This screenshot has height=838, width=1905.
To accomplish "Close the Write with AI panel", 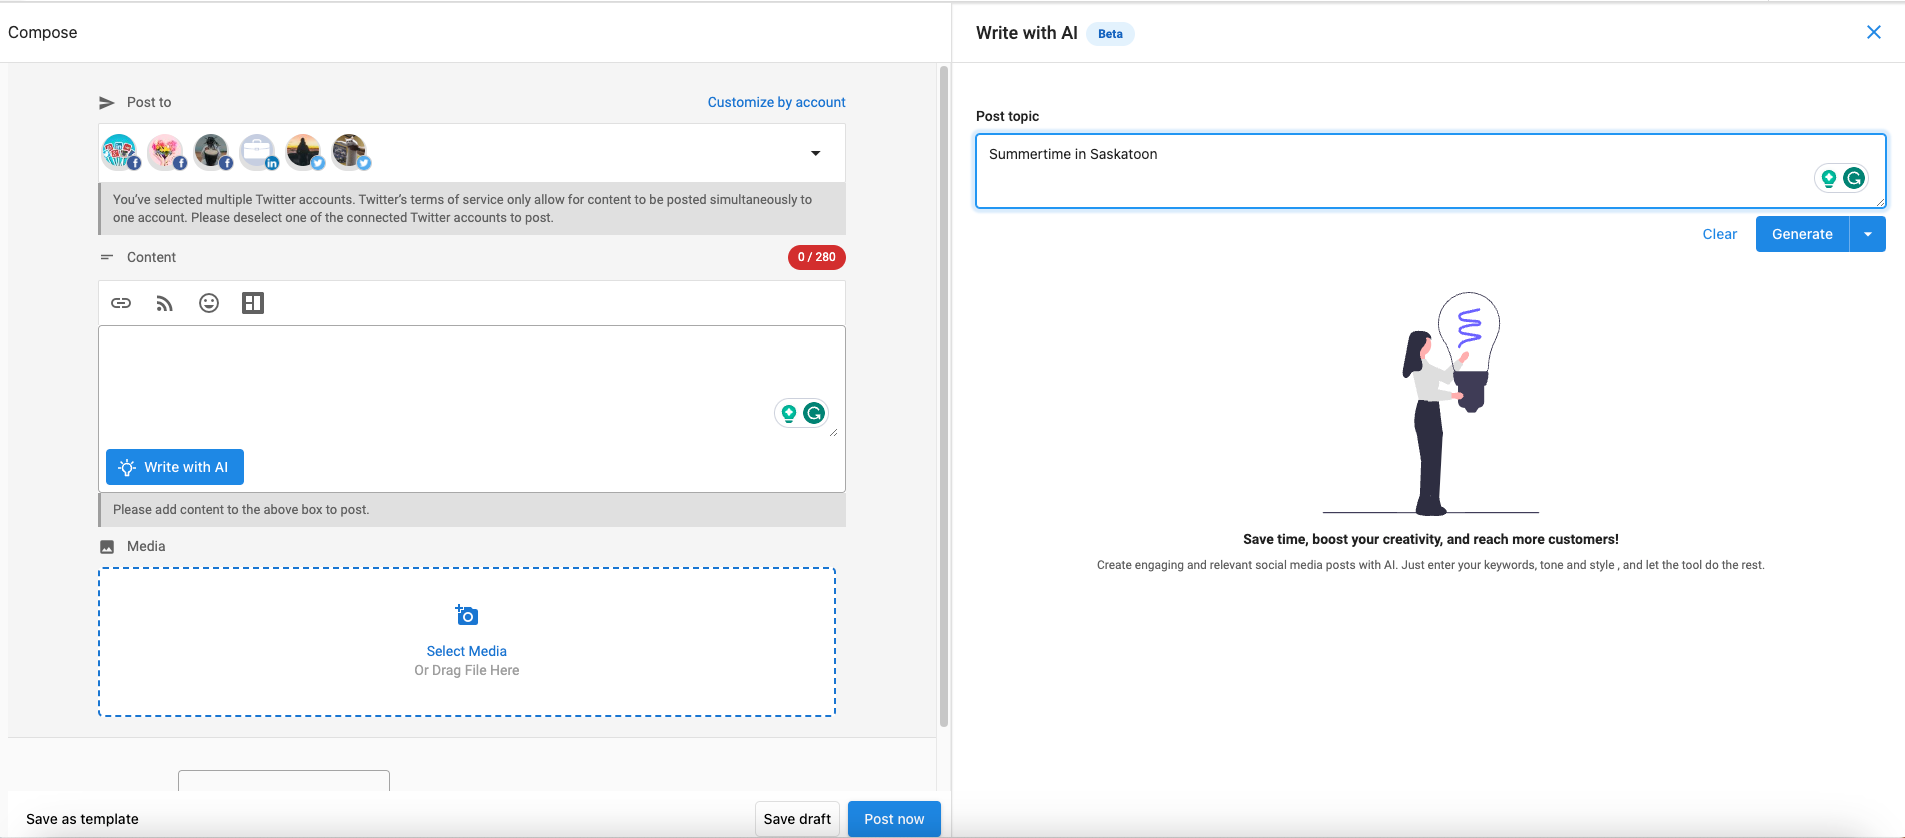I will [1874, 32].
